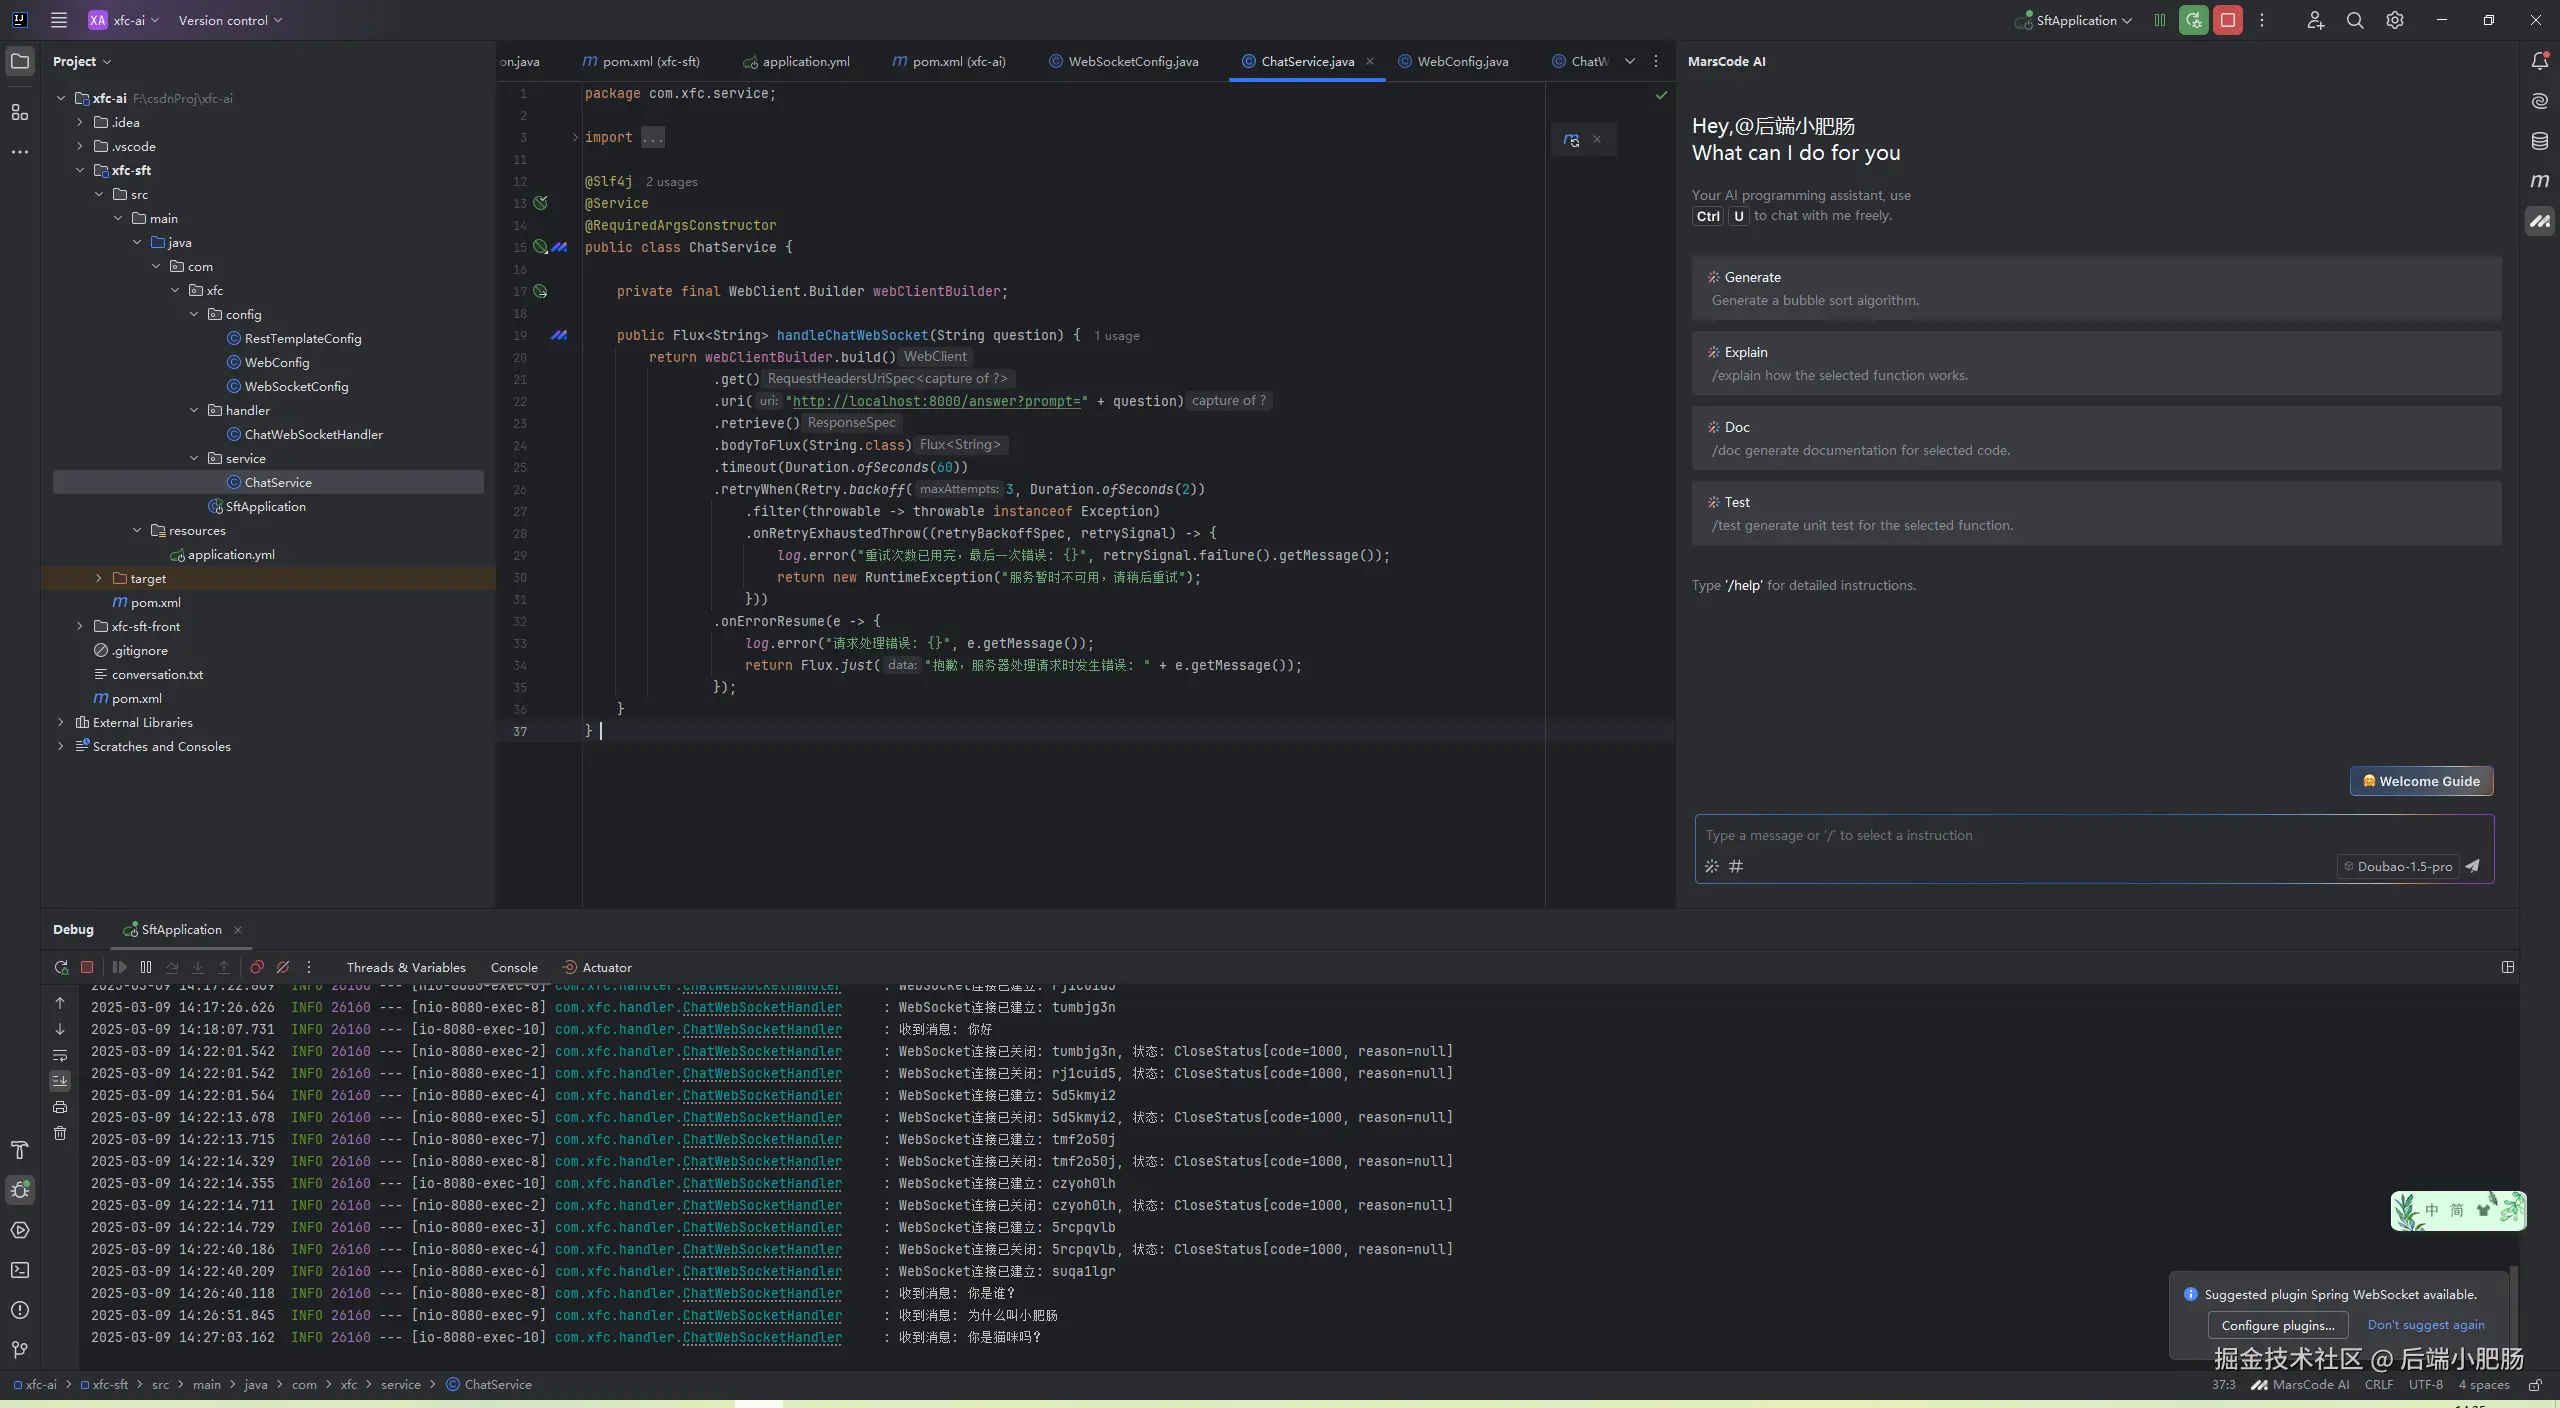
Task: Open the Terminal tool window icon
Action: (x=19, y=1270)
